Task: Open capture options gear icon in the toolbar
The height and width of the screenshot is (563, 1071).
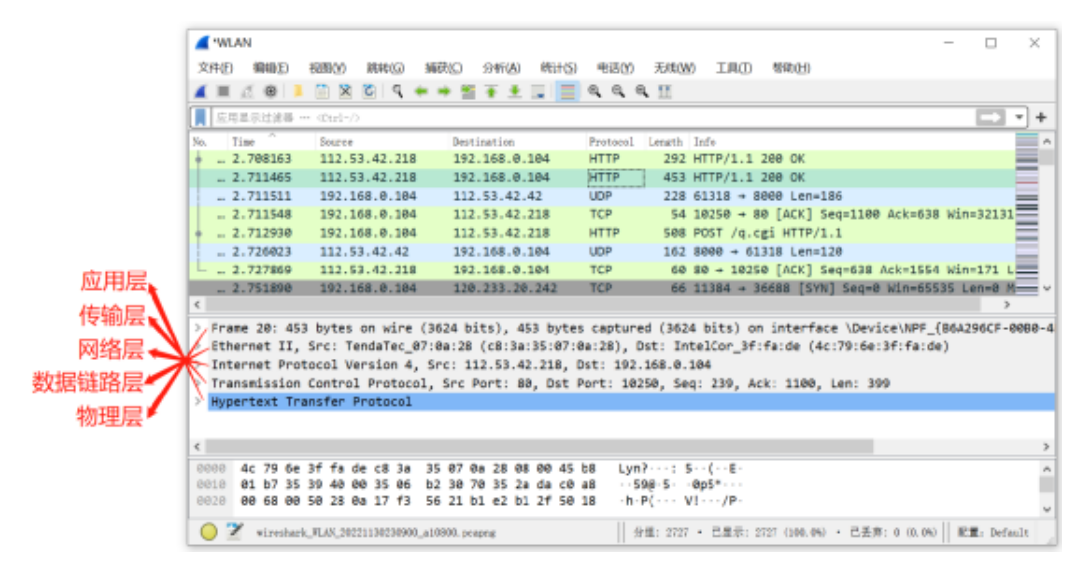Action: [270, 91]
